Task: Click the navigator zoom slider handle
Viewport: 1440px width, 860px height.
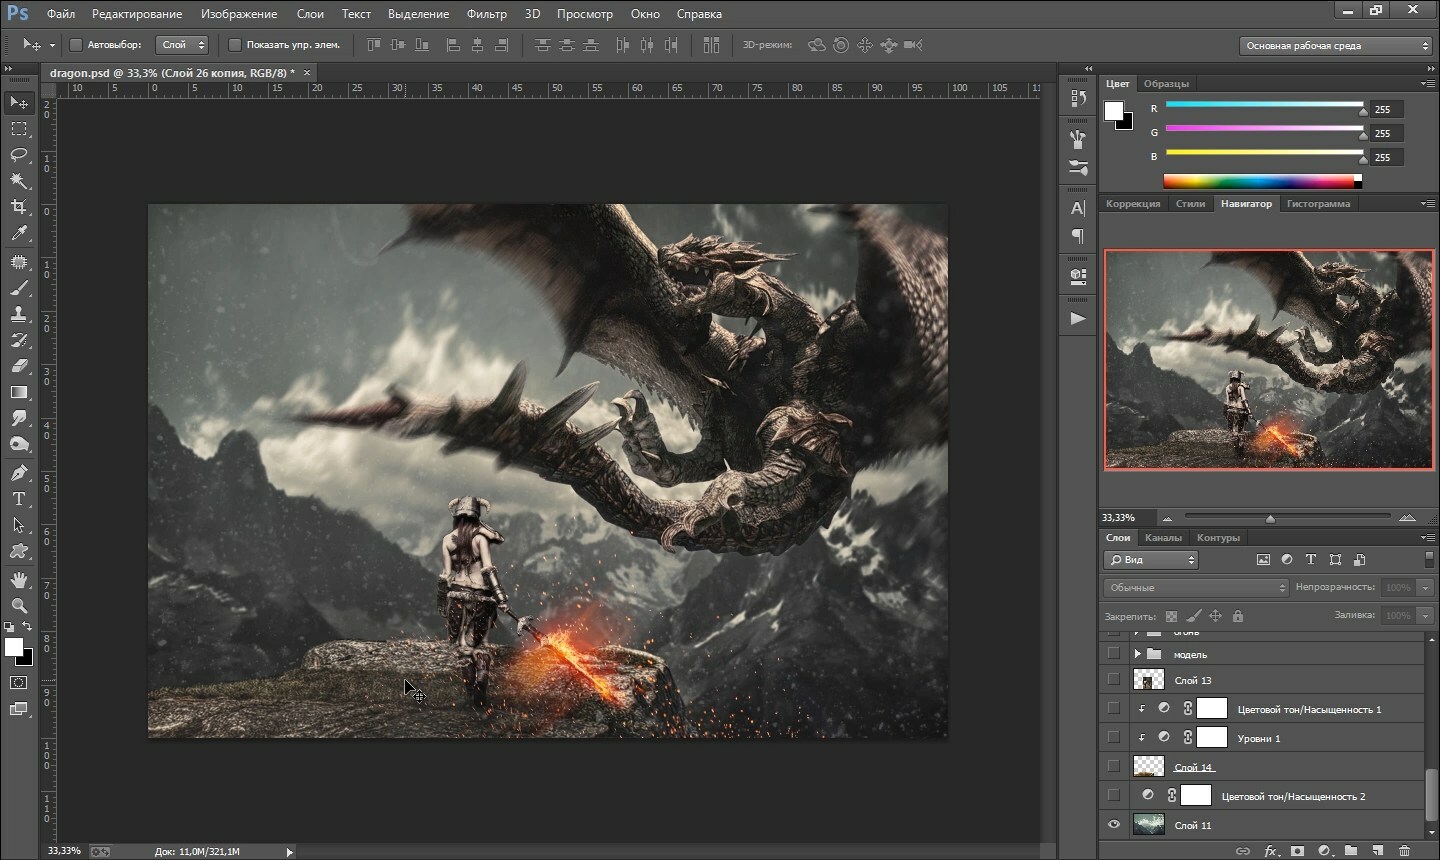Action: point(1270,518)
